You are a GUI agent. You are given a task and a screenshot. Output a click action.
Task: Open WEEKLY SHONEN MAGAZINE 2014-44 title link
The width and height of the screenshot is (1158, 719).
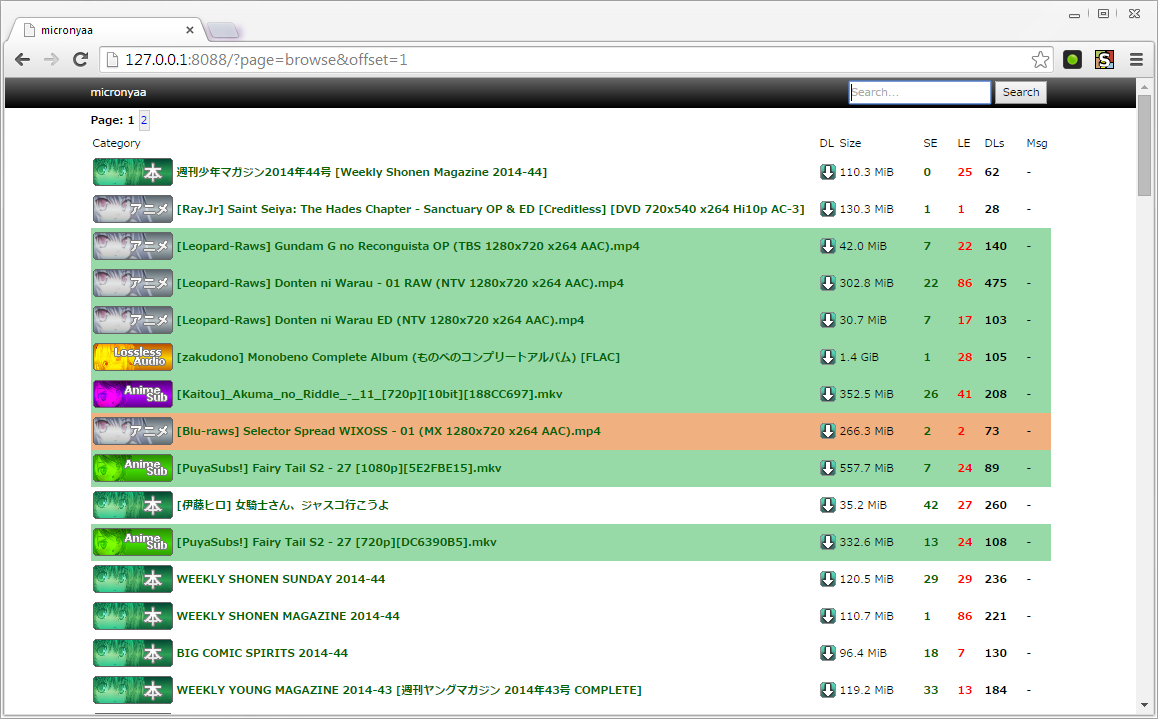tap(288, 616)
